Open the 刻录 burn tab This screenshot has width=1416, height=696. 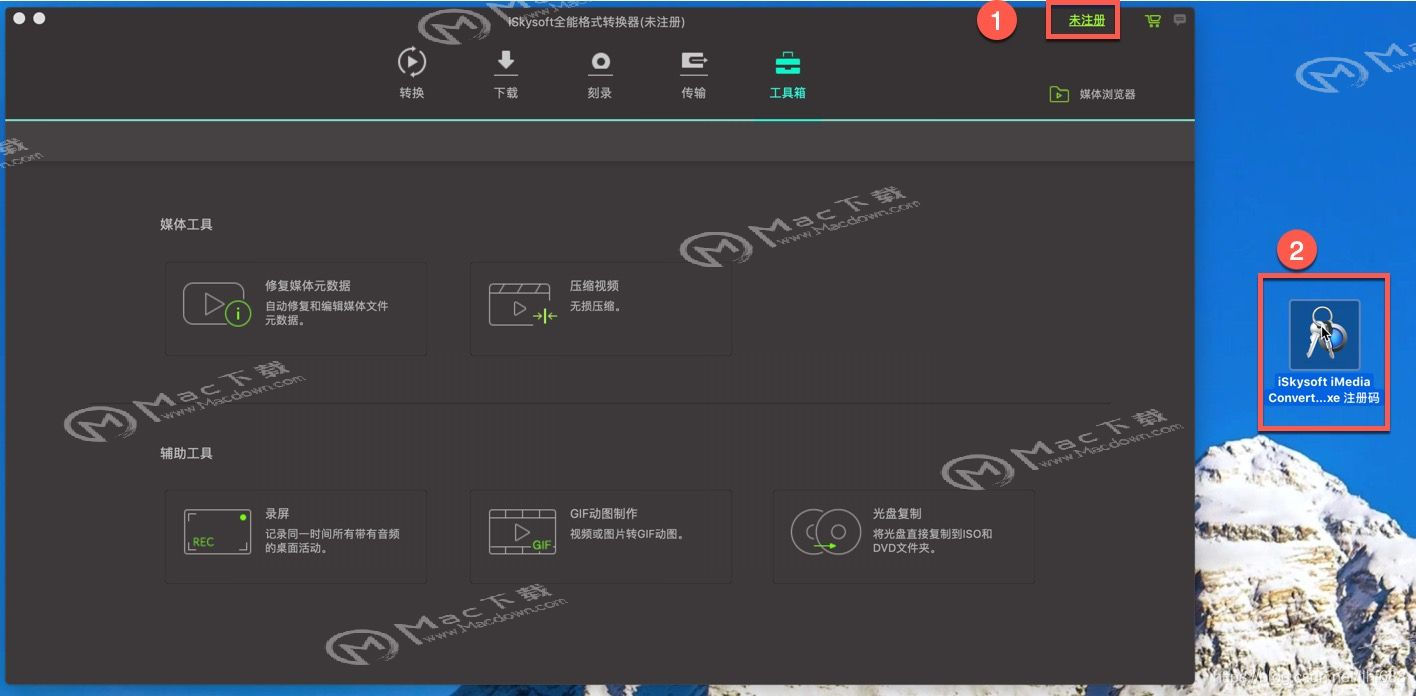(600, 73)
